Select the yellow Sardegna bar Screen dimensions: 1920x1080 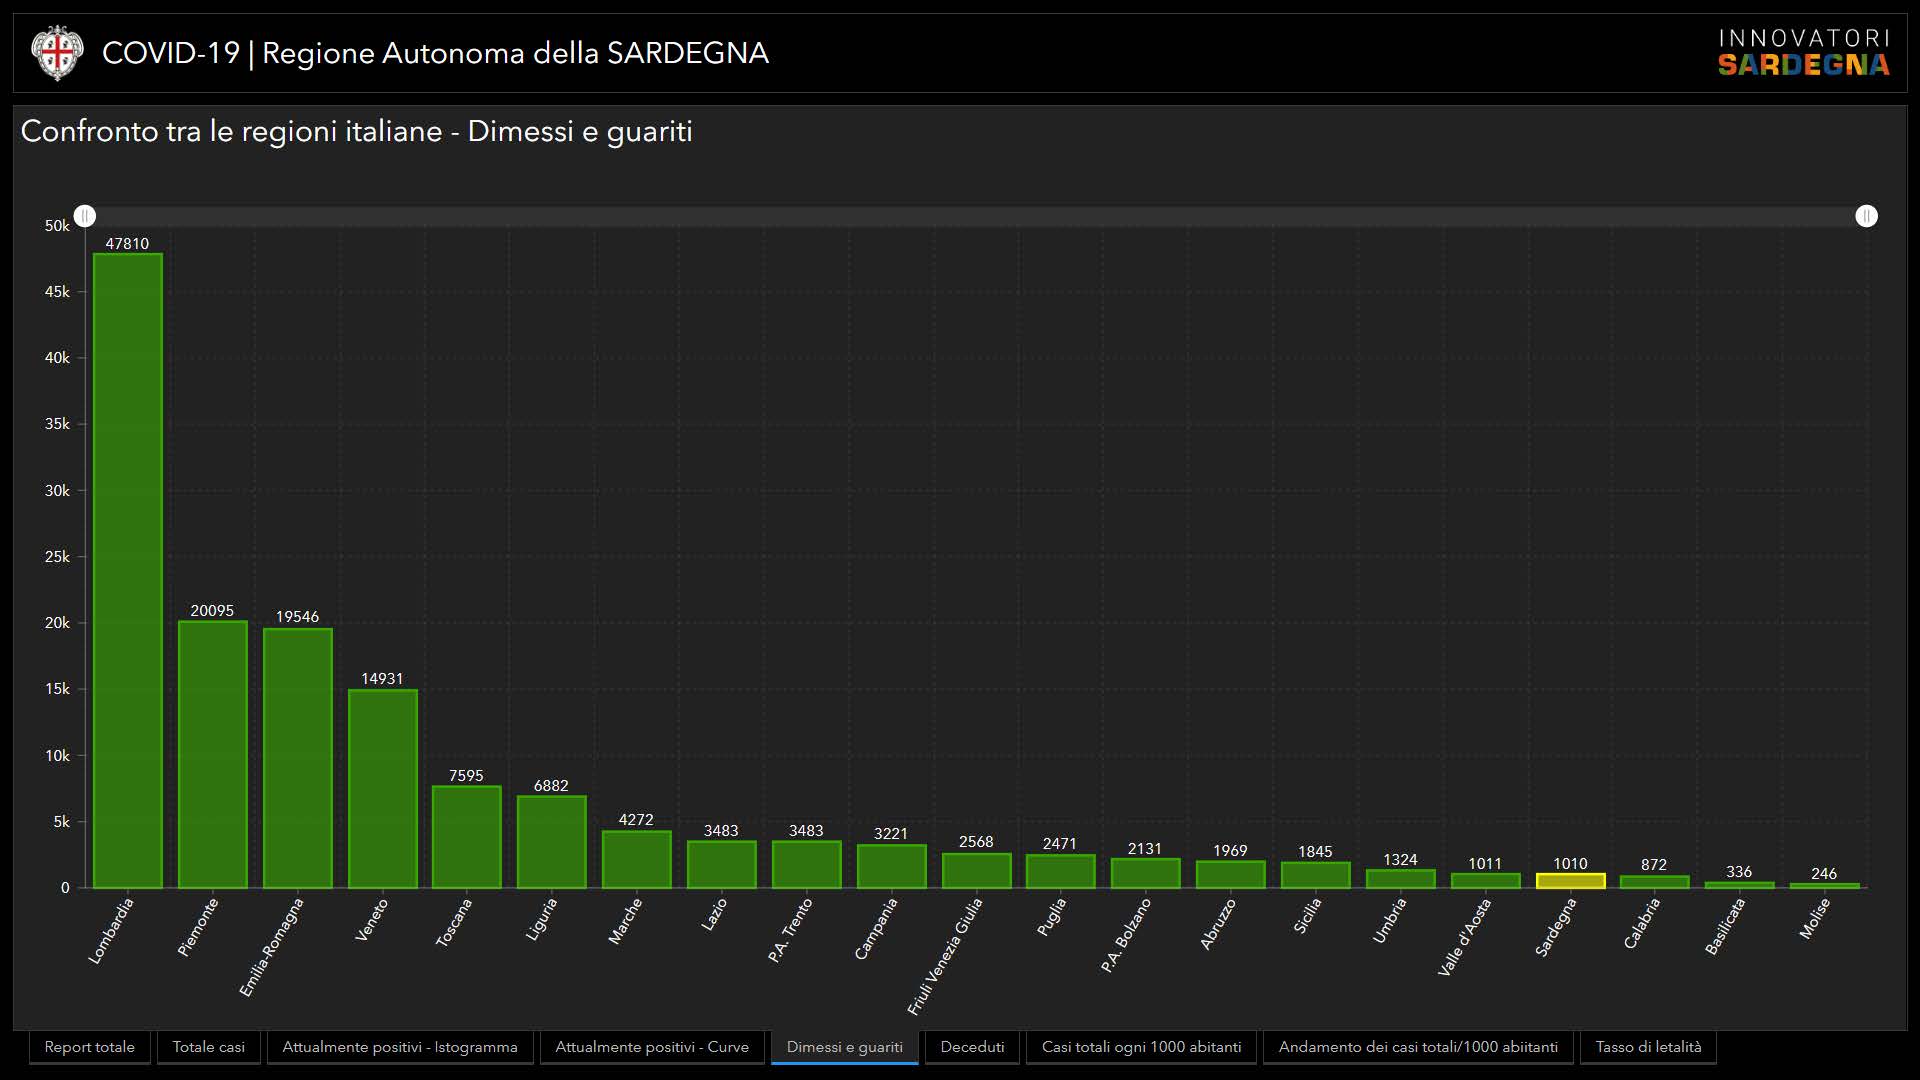click(1570, 881)
